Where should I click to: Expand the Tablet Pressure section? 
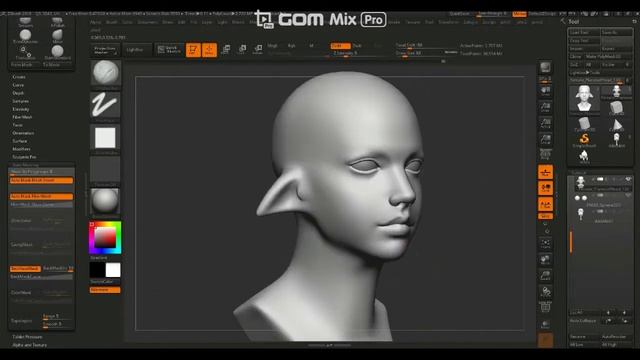point(27,337)
